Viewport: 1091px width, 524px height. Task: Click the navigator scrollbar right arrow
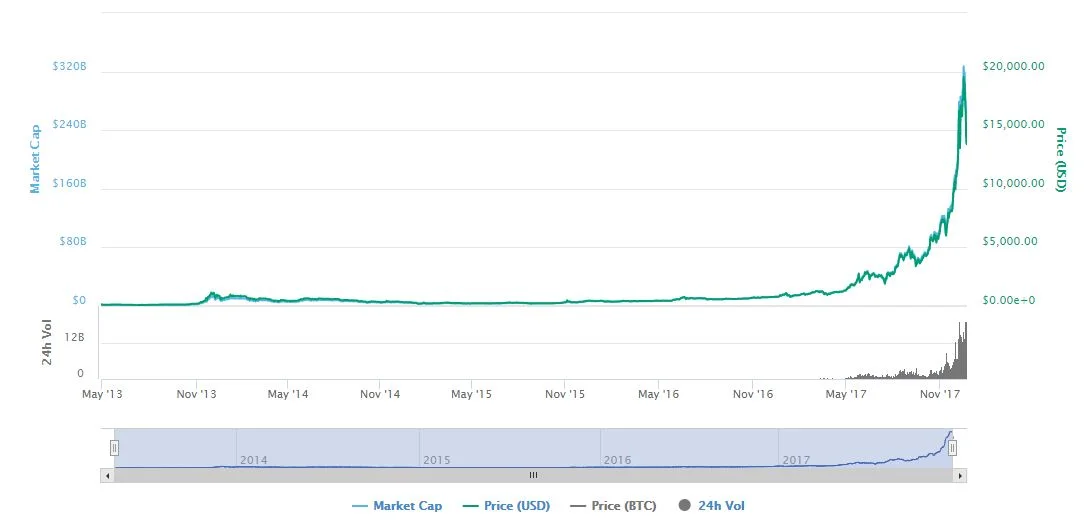click(x=960, y=476)
